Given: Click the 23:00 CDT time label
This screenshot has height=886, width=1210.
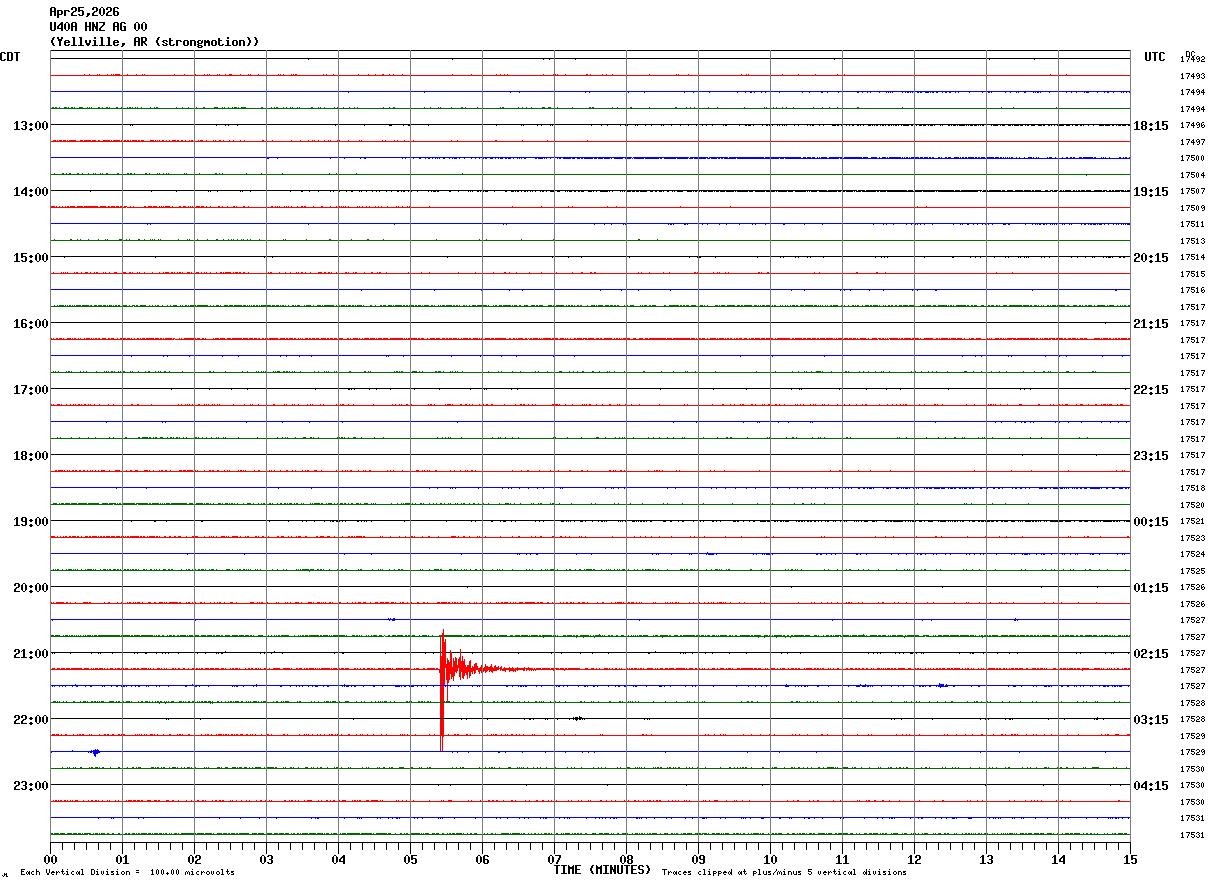Looking at the screenshot, I should click(x=30, y=786).
